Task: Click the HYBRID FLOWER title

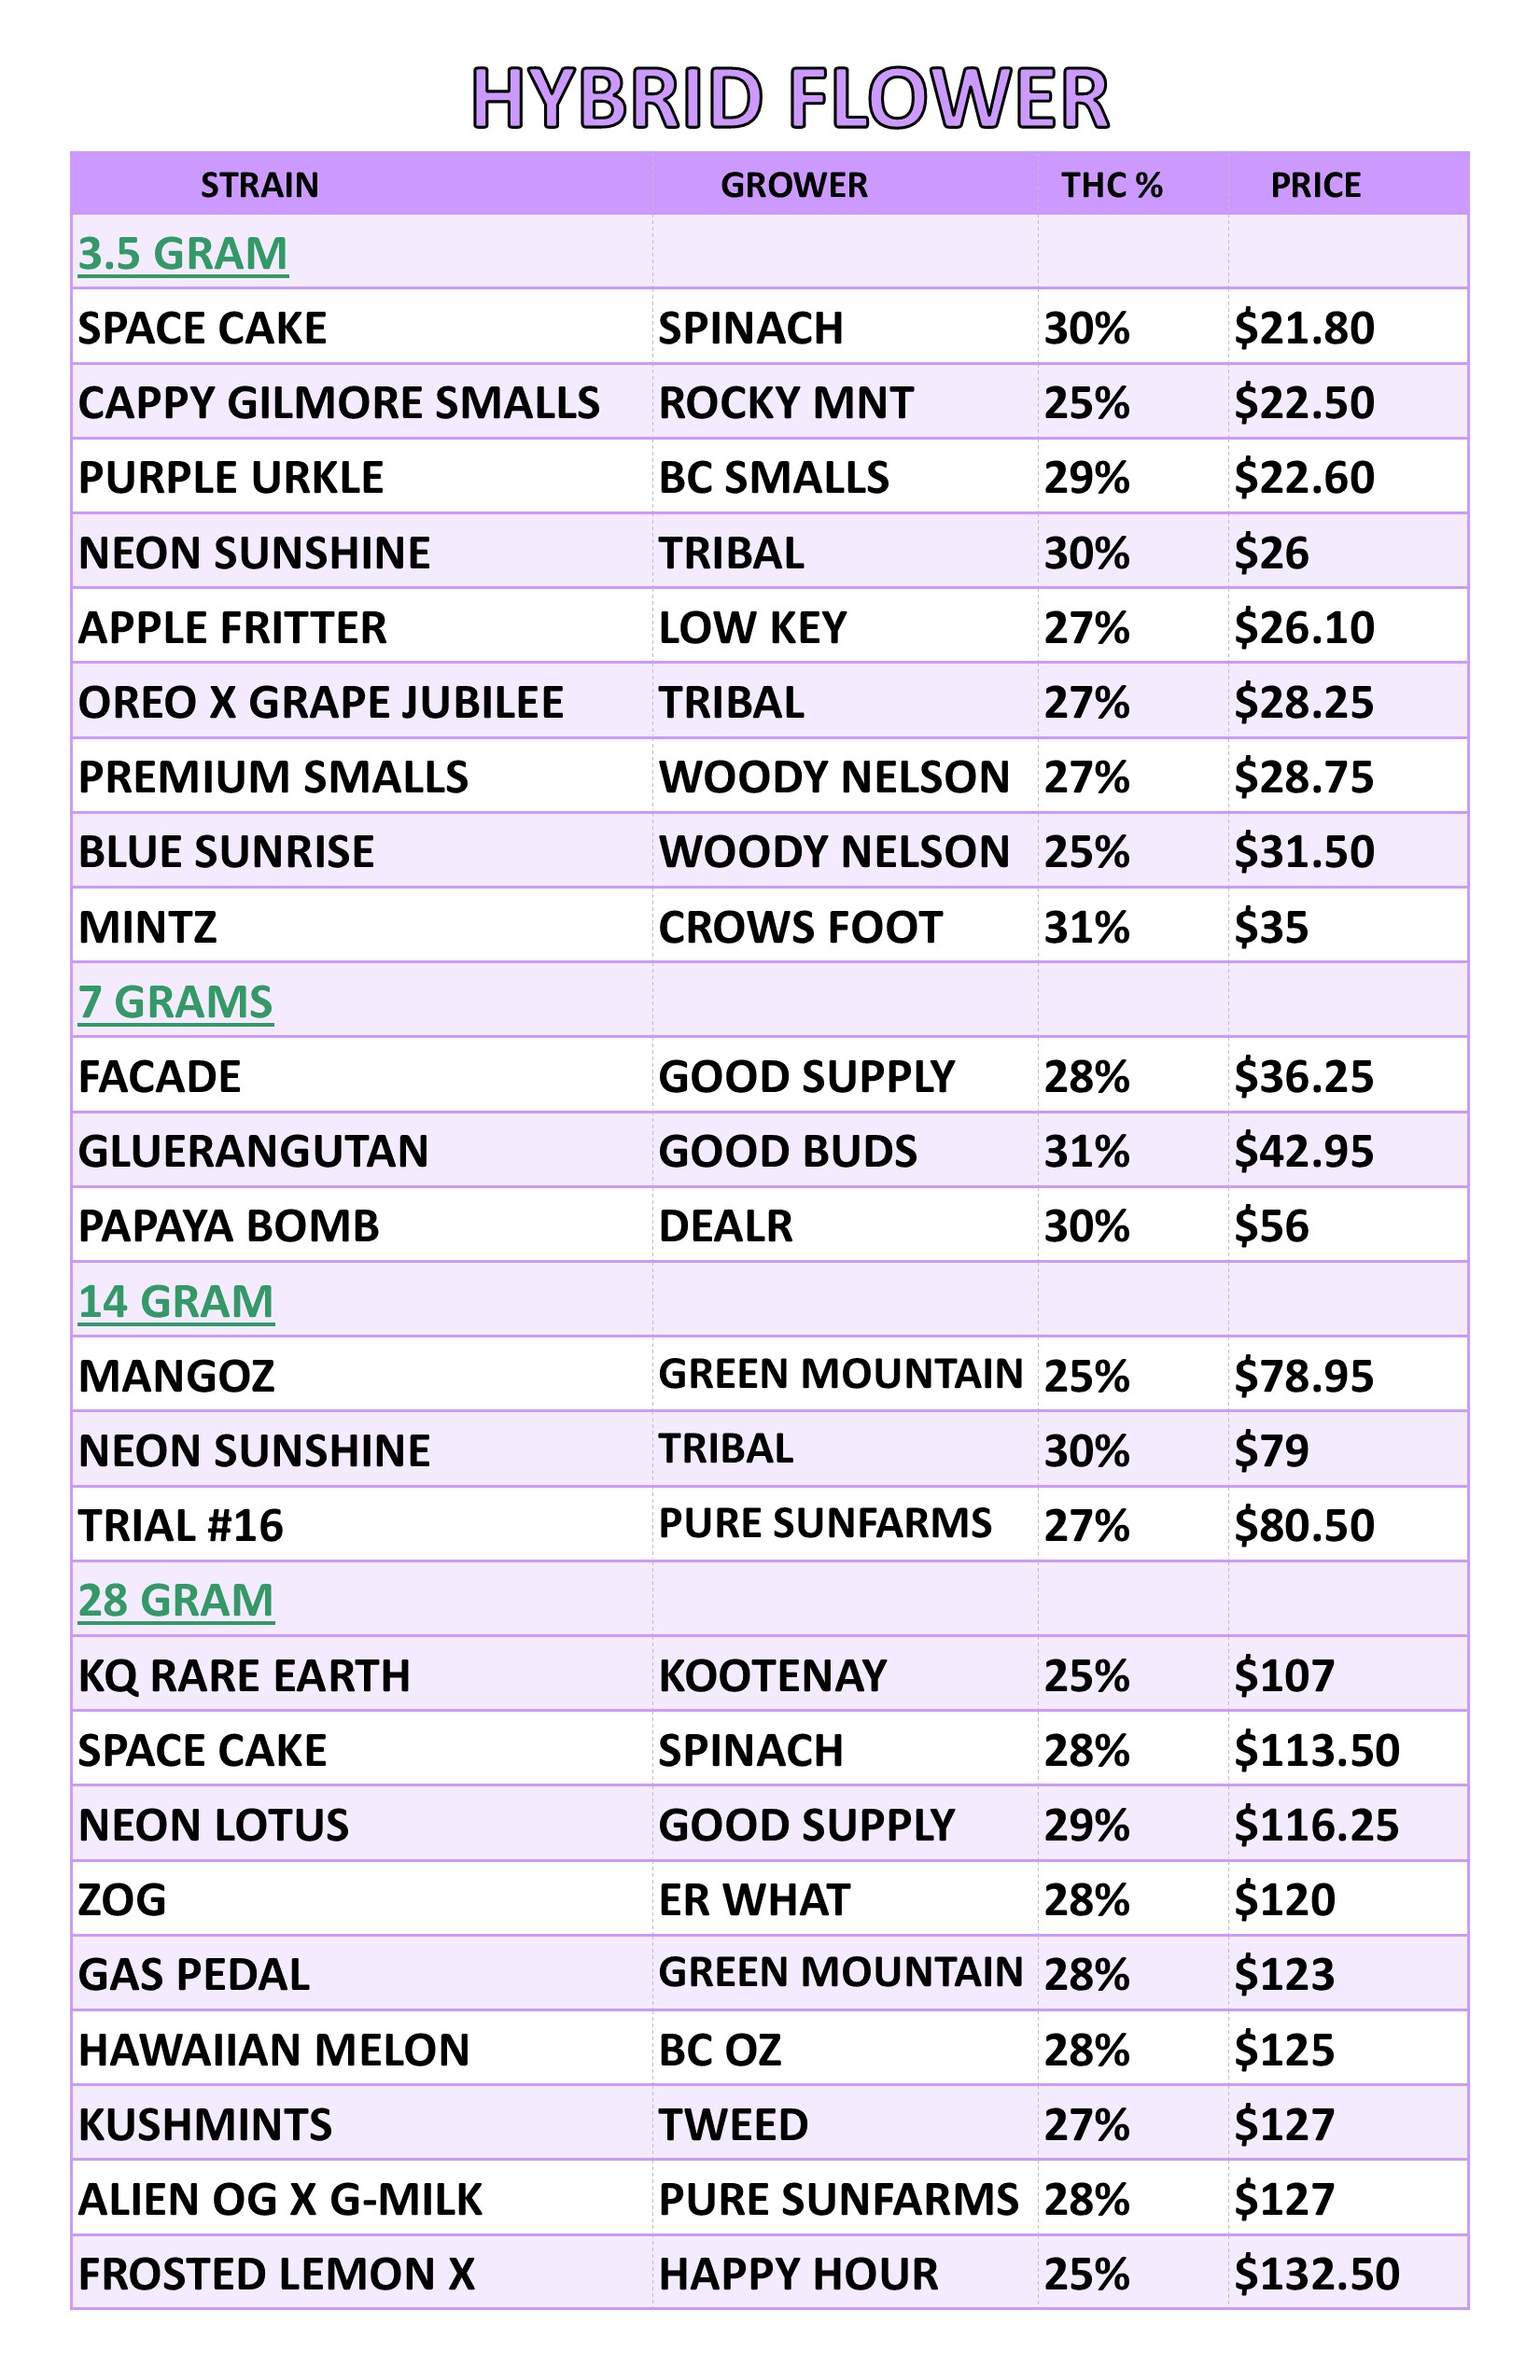Action: coord(790,98)
